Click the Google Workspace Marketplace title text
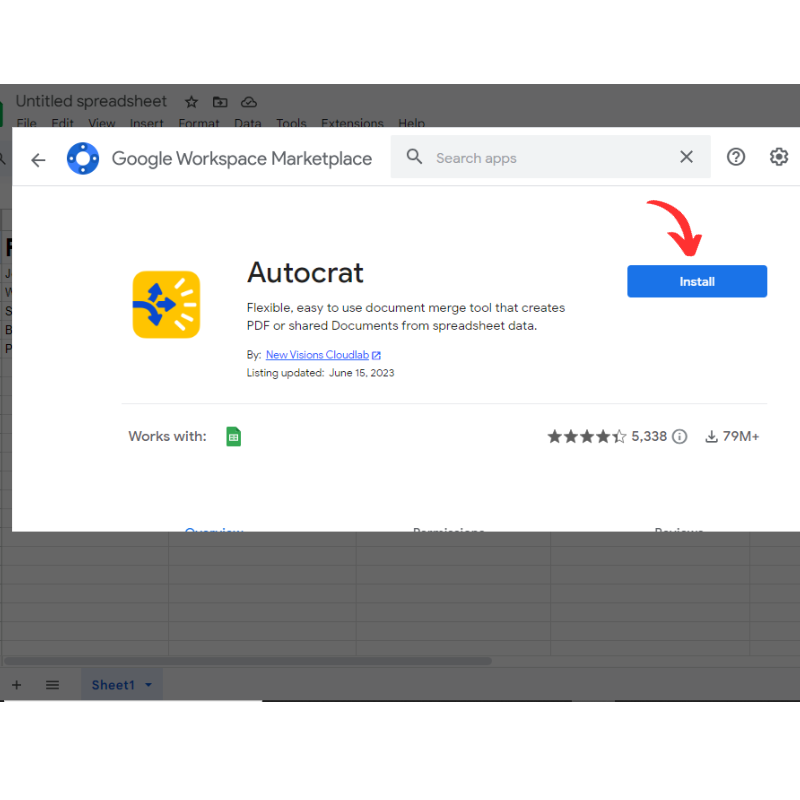This screenshot has height=800, width=800. [242, 159]
